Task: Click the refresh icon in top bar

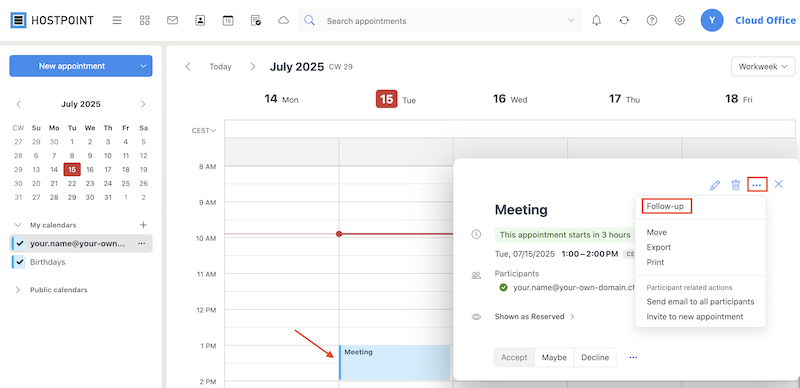Action: pos(624,20)
